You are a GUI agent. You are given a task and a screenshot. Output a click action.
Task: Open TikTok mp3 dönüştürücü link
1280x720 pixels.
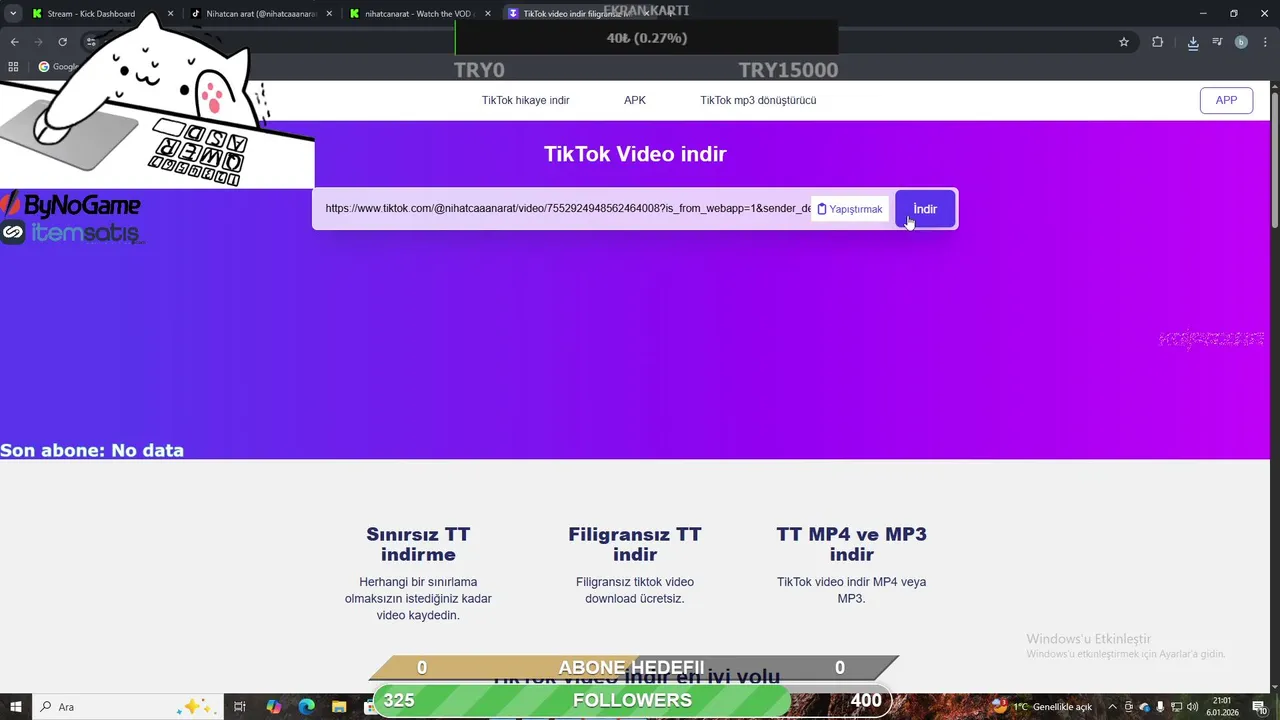click(x=758, y=100)
